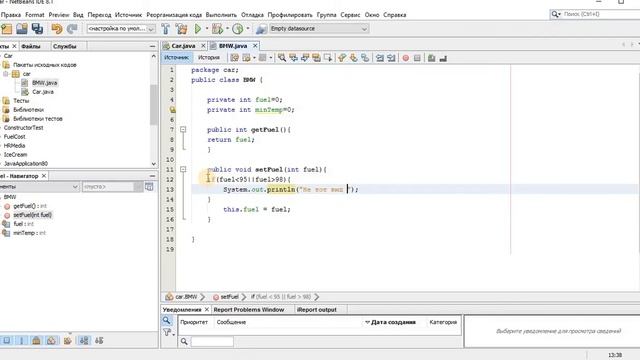Collapse getFuel method fold at line 7

point(183,129)
